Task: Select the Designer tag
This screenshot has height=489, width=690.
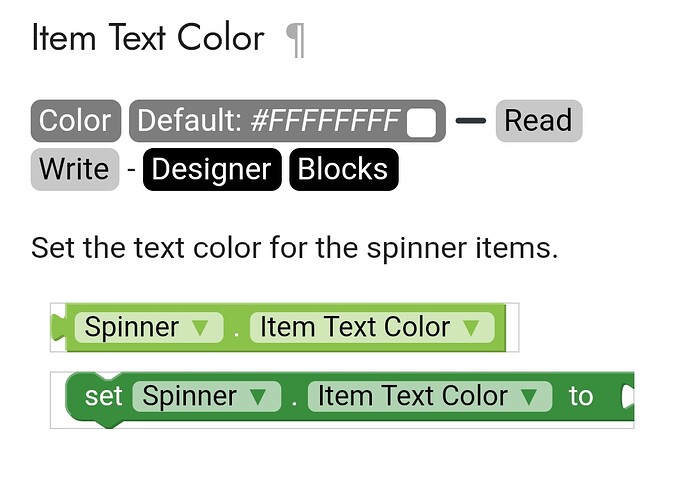Action: pos(212,169)
